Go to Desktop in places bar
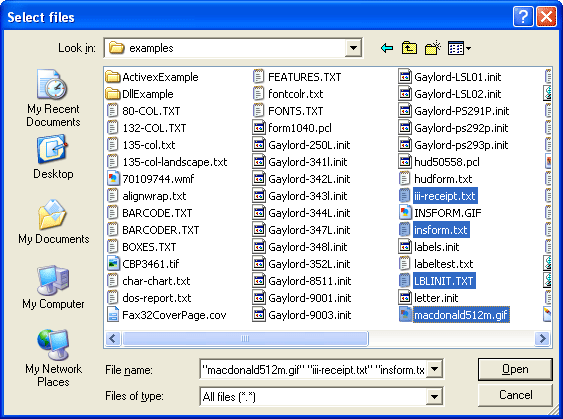Viewport: 563px width, 419px height. click(x=53, y=157)
